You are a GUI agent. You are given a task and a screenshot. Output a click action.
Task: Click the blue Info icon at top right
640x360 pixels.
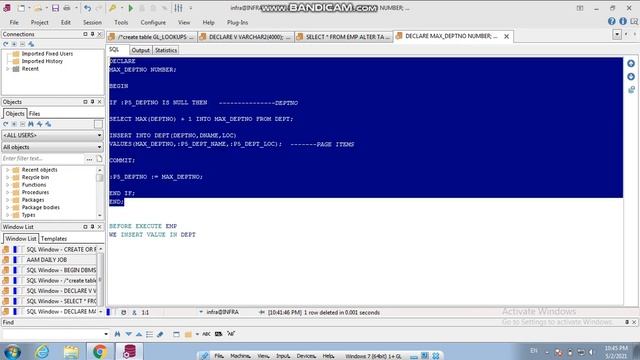[x=623, y=21]
